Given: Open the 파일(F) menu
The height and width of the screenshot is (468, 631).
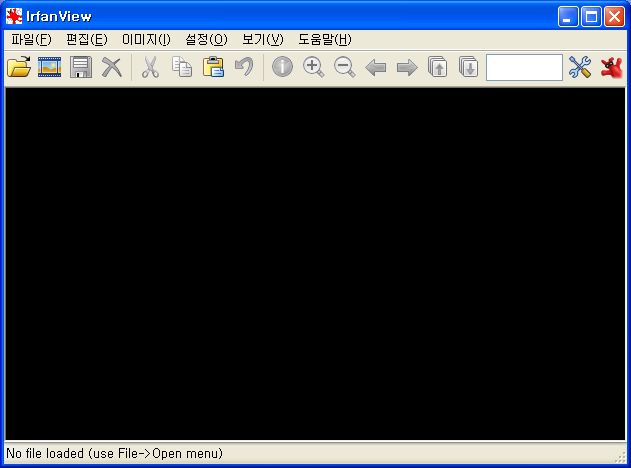Looking at the screenshot, I should pyautogui.click(x=31, y=39).
